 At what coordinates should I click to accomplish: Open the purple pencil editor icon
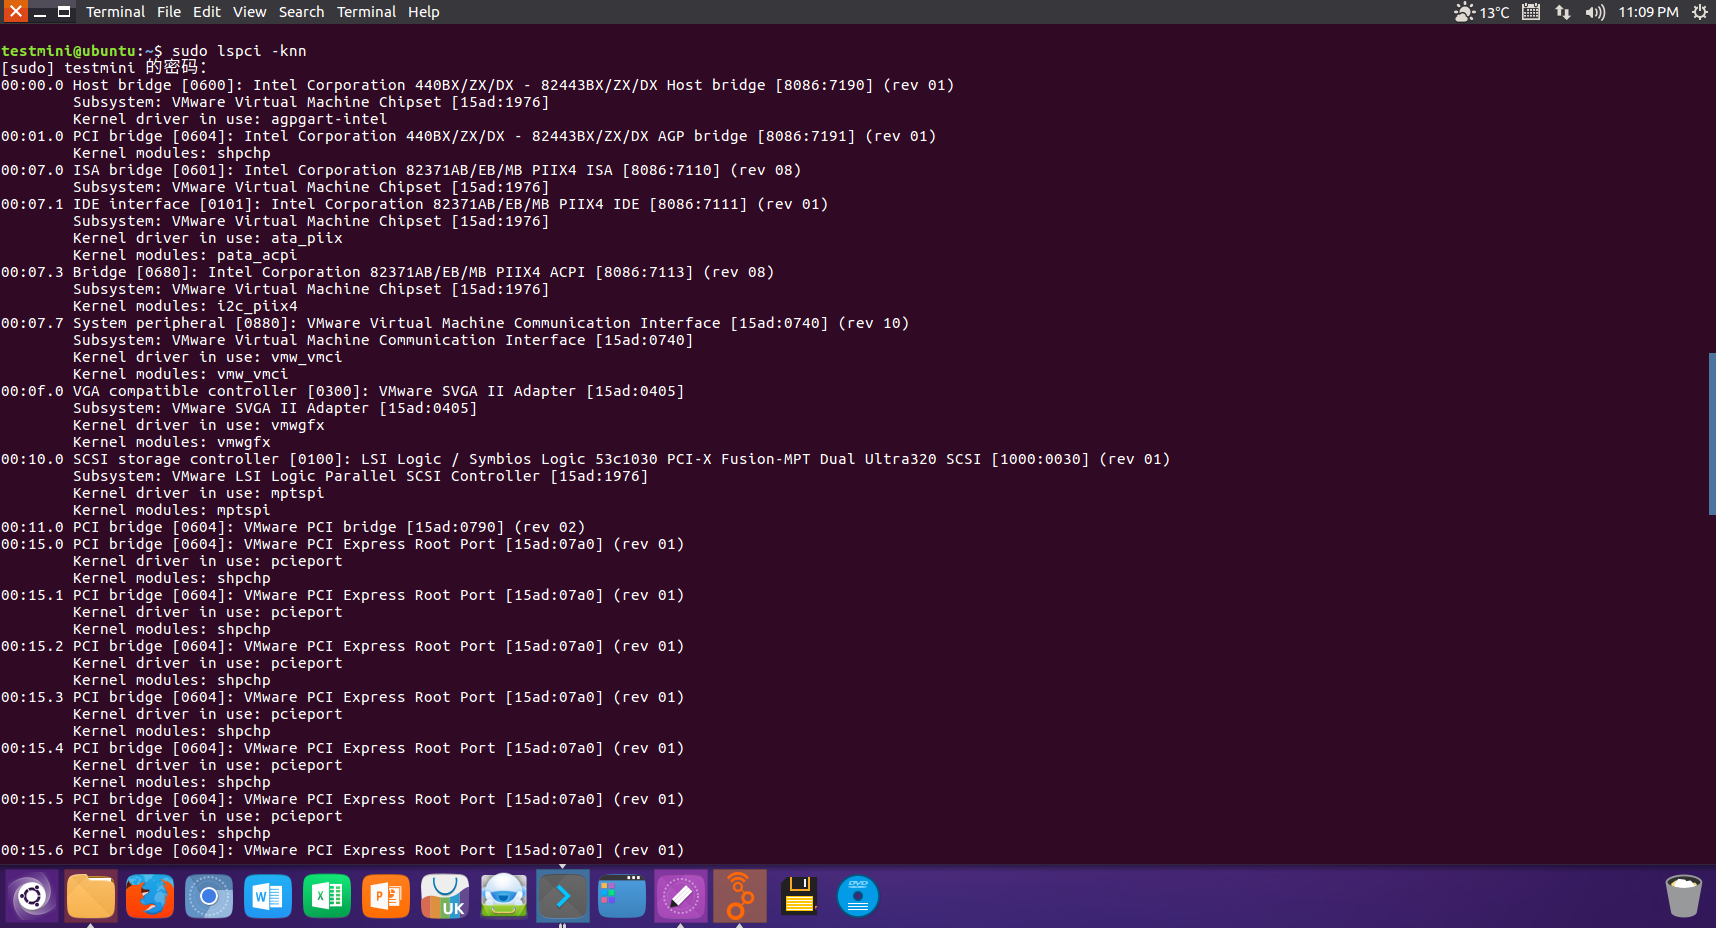(681, 896)
